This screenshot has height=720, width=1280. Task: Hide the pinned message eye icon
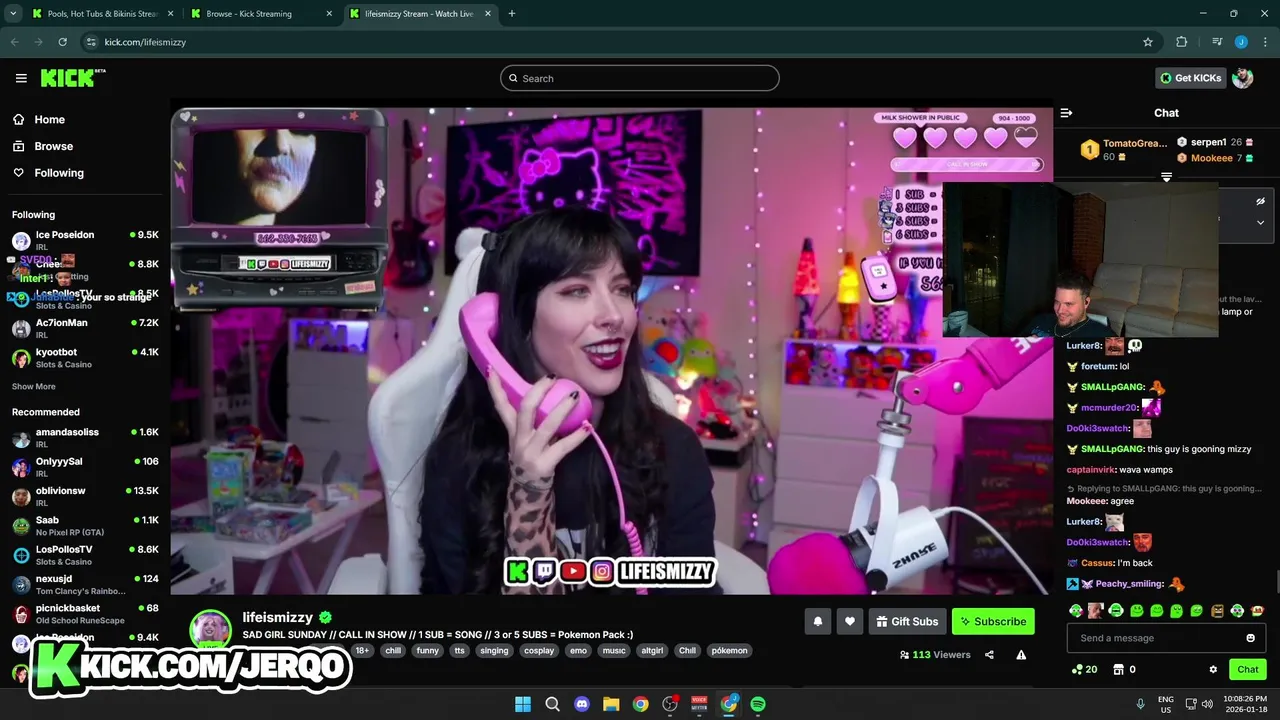point(1260,201)
